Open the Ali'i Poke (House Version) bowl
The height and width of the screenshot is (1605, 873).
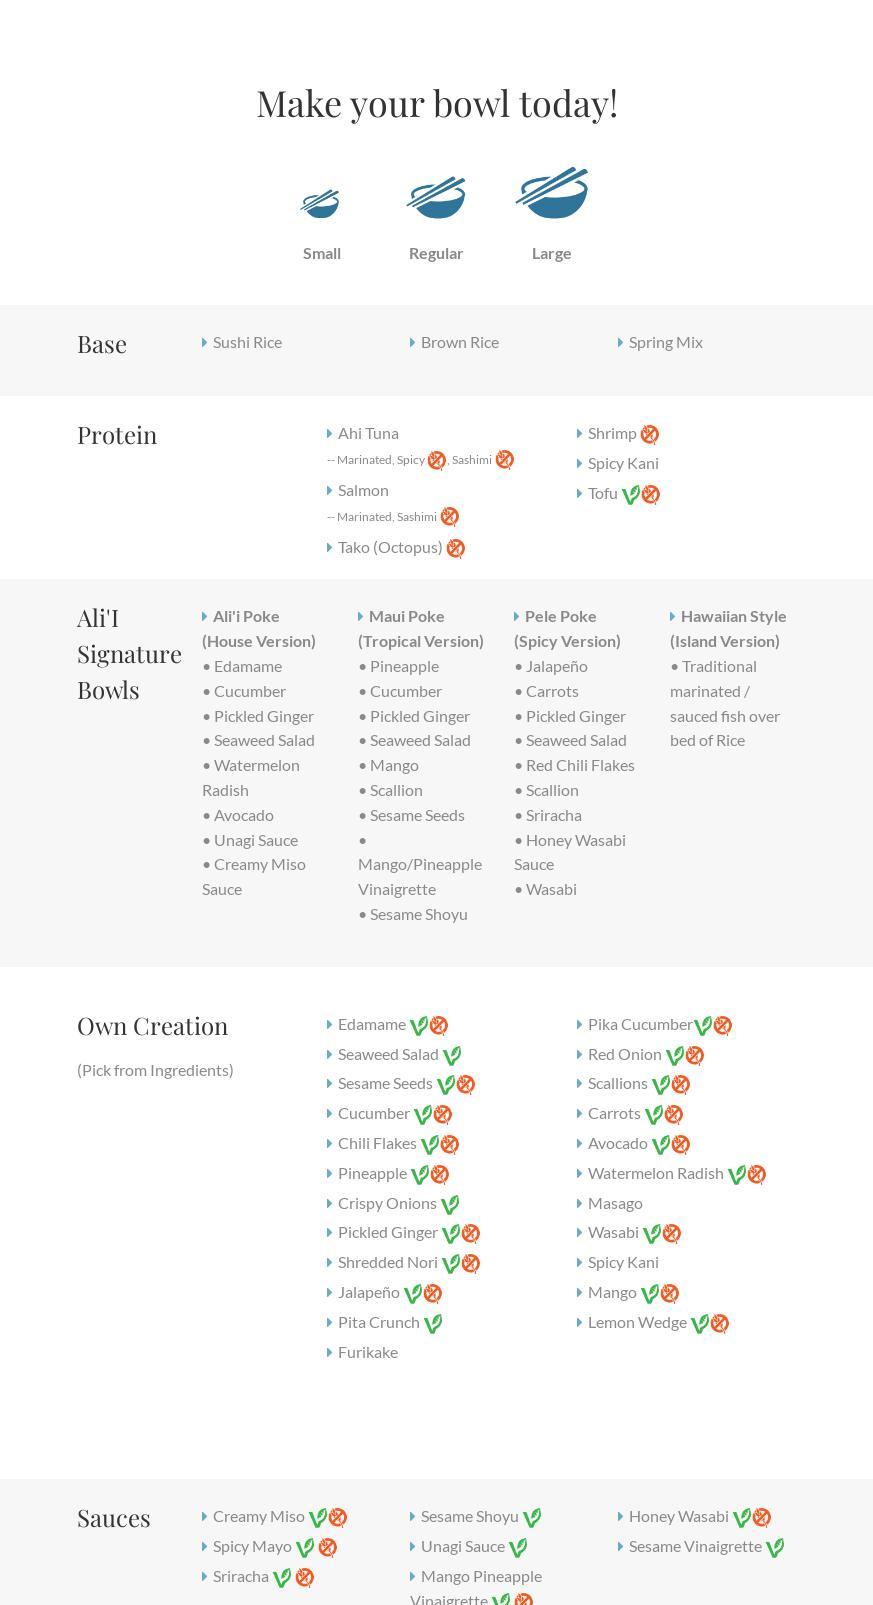[258, 629]
